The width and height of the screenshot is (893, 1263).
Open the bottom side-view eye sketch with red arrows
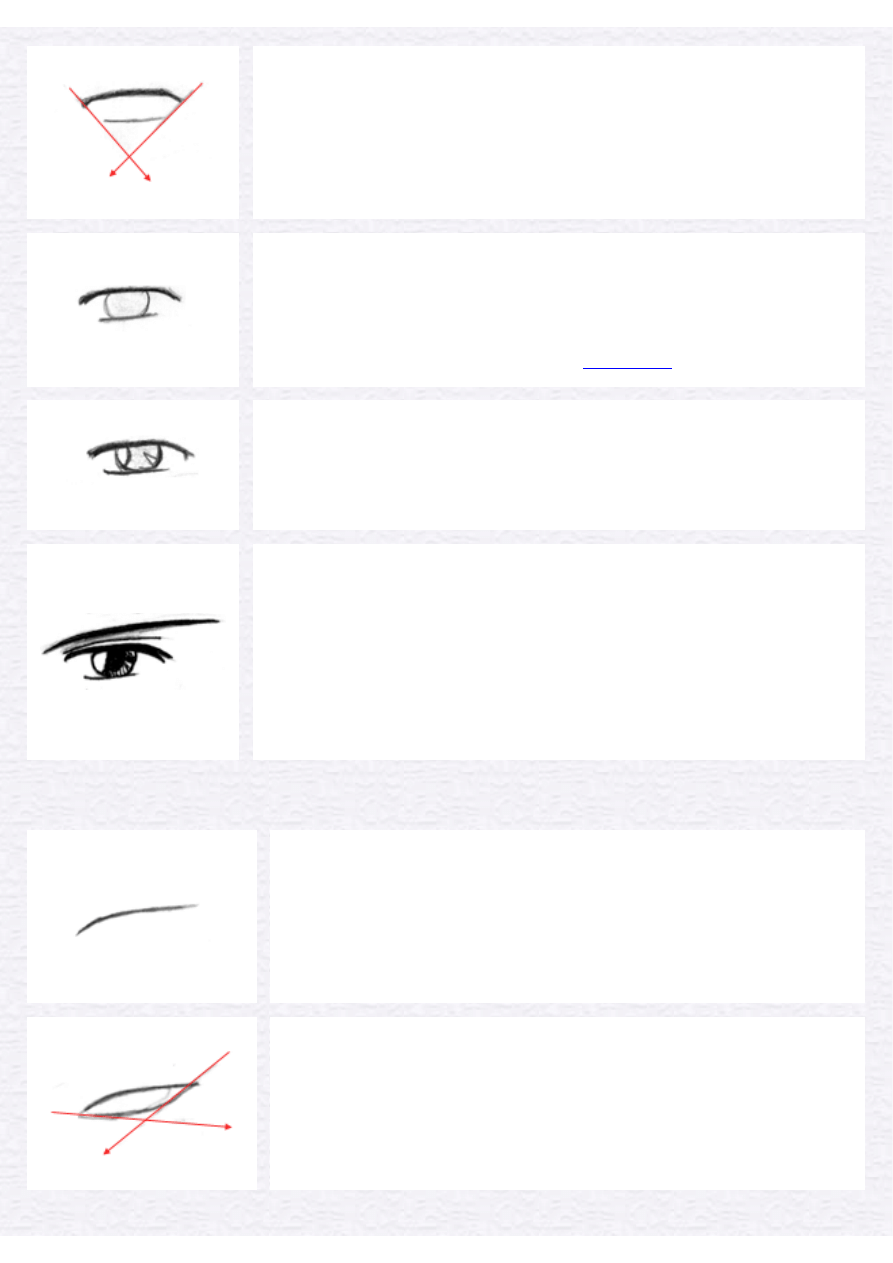(141, 1104)
